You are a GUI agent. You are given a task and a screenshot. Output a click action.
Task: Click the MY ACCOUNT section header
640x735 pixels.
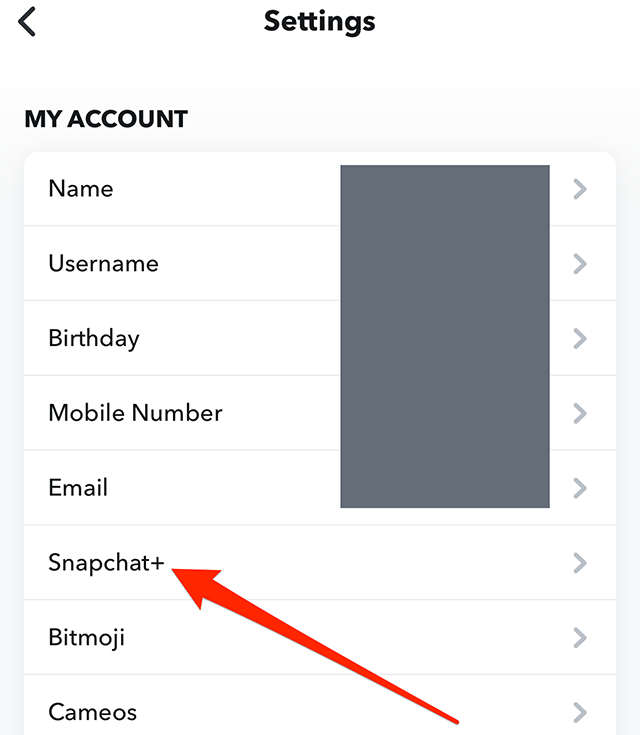point(106,119)
